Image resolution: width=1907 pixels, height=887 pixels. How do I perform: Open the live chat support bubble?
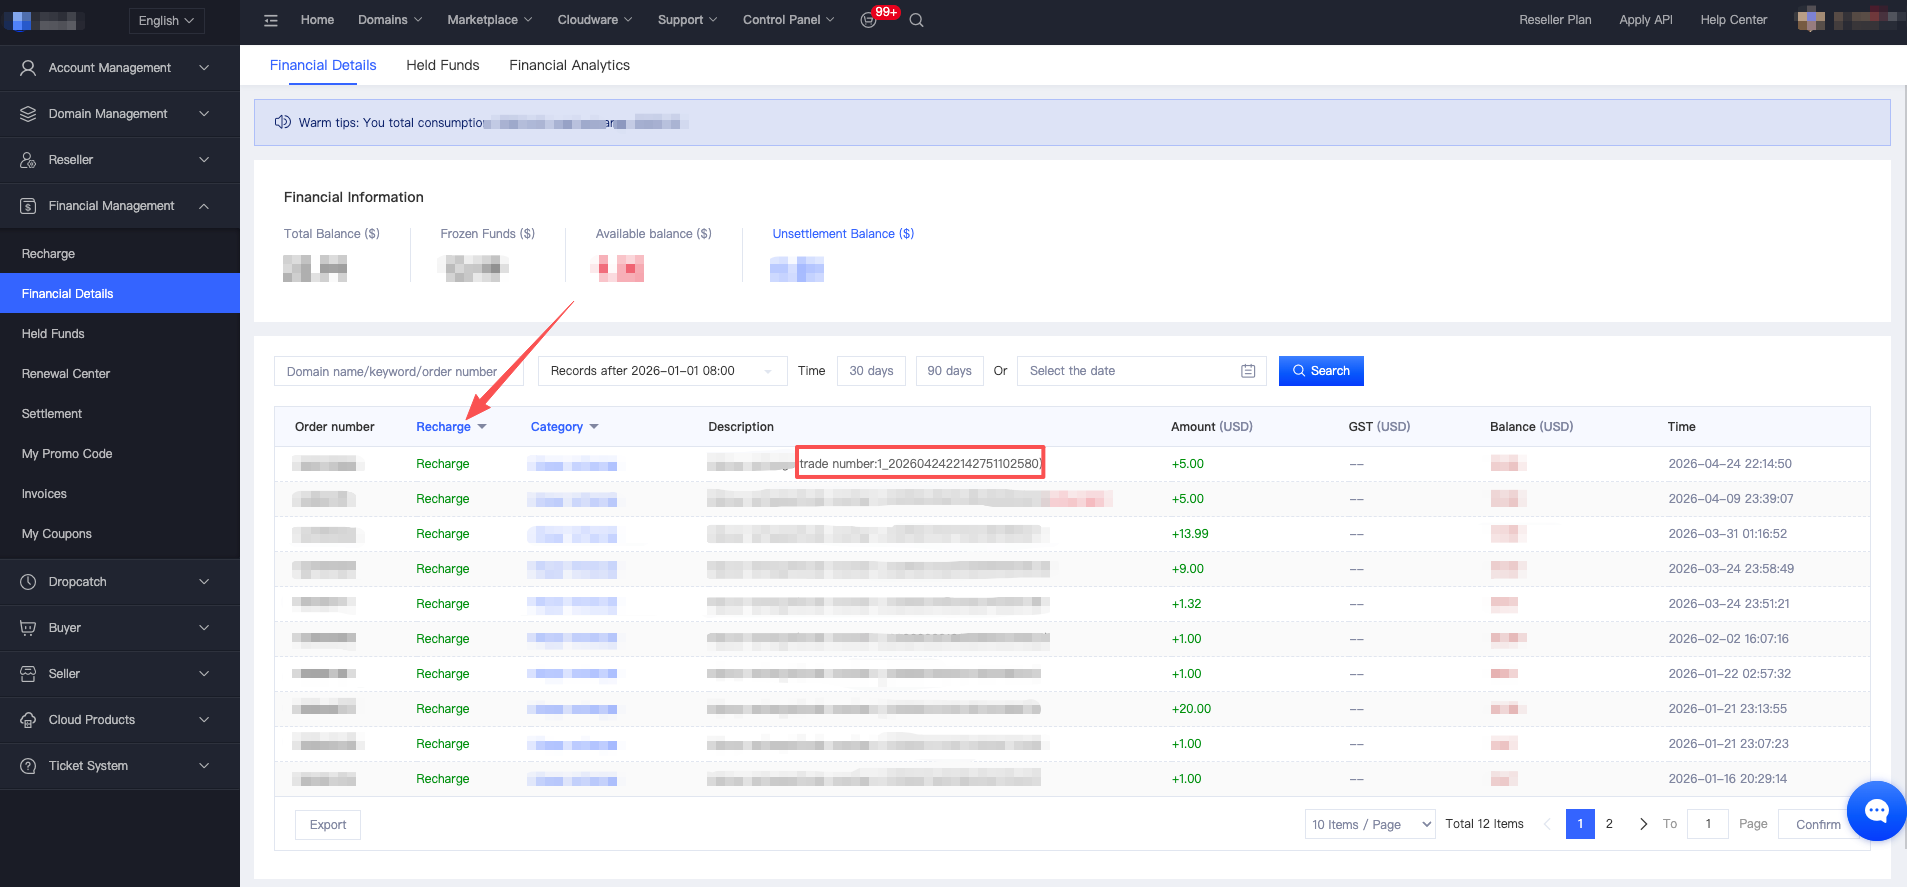pos(1876,811)
